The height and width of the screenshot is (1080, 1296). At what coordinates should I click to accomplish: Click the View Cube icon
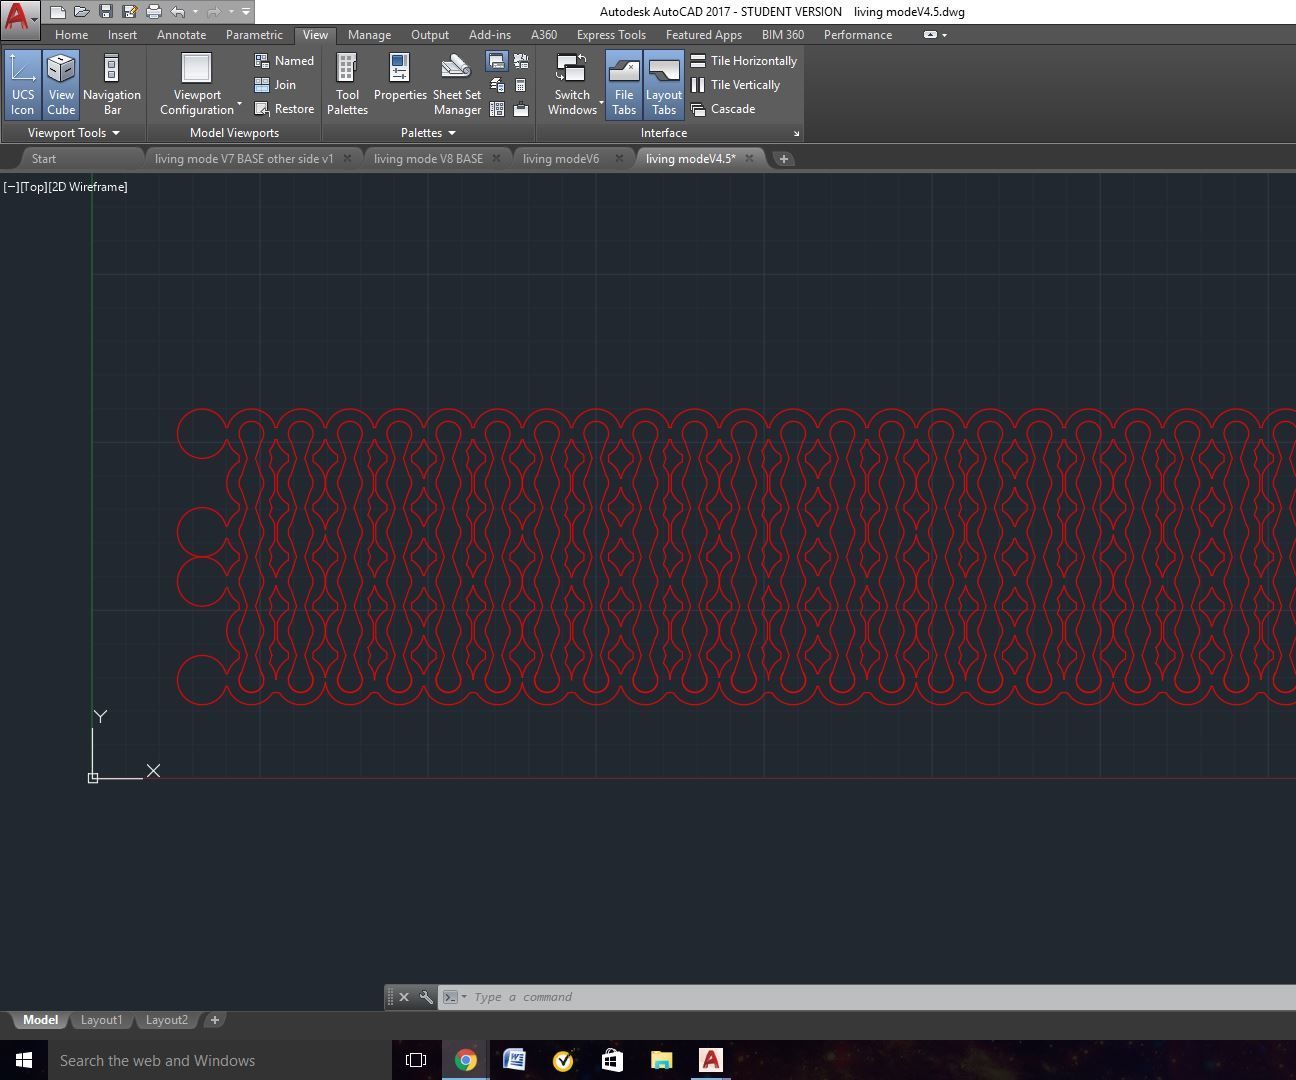pyautogui.click(x=61, y=83)
